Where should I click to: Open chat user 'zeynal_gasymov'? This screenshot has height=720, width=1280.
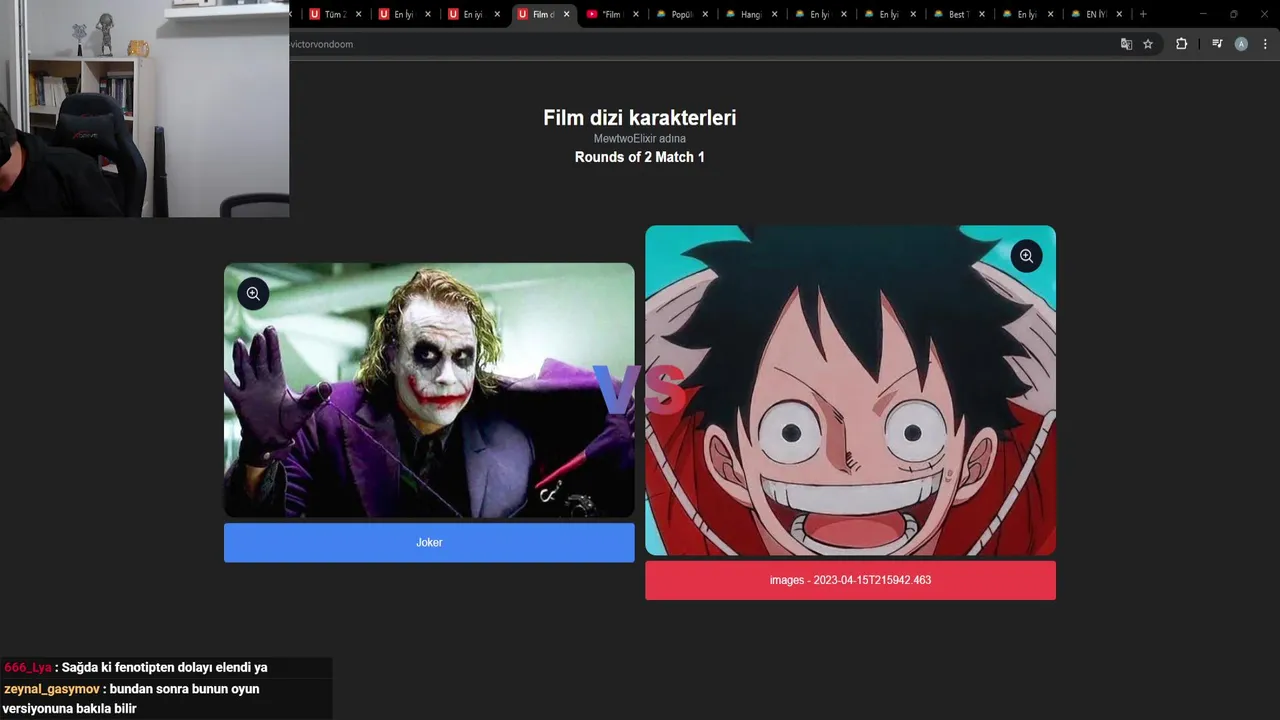(52, 689)
